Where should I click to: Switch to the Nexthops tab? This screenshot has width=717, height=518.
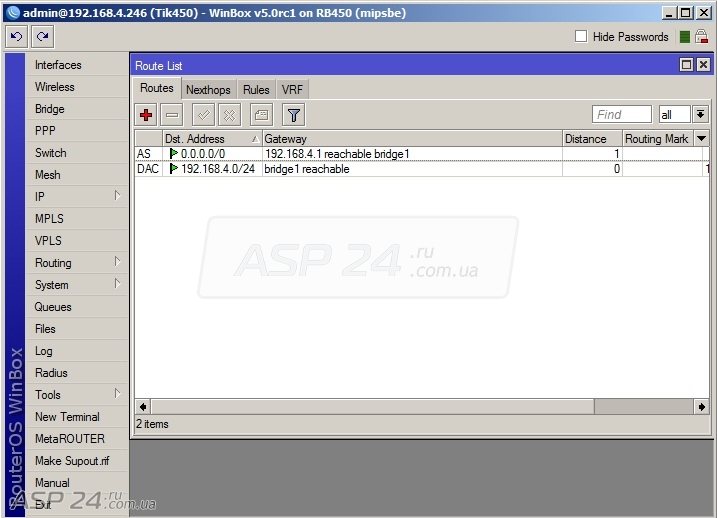[x=208, y=90]
